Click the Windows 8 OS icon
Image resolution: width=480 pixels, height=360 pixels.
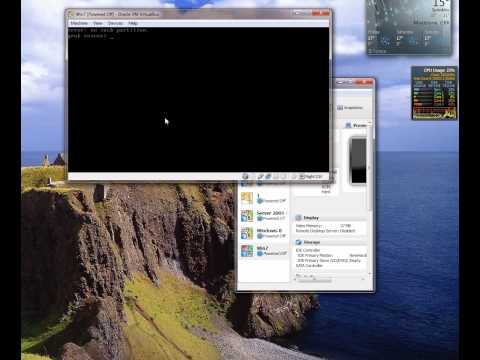[247, 233]
